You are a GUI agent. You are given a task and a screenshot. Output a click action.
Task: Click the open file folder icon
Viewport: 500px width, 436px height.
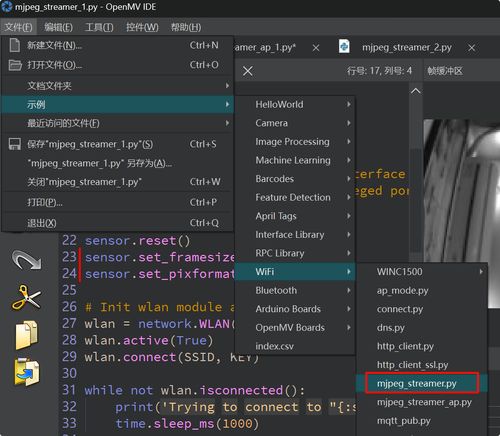coord(15,65)
